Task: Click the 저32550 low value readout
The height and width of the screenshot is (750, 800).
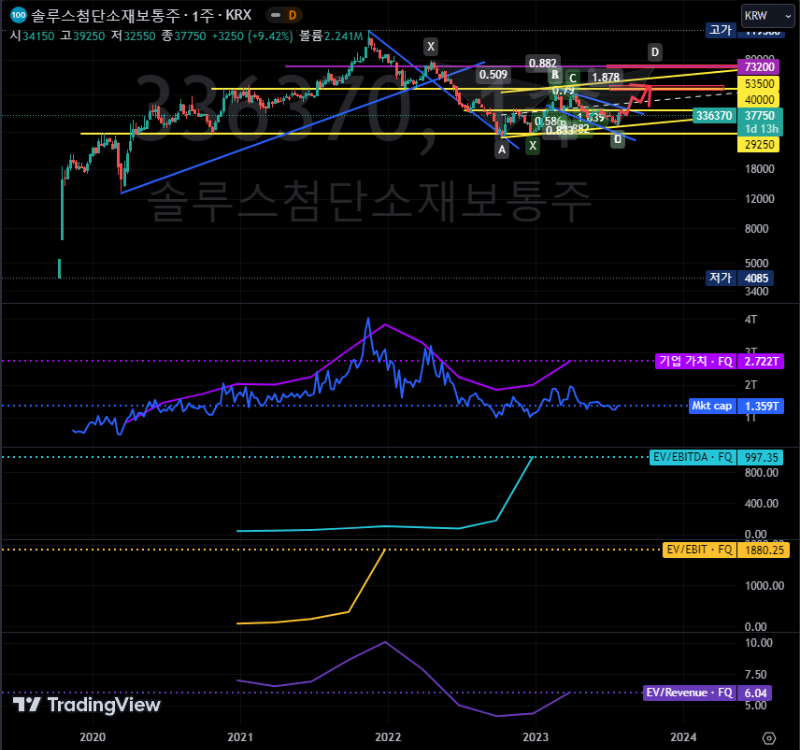Action: [133, 36]
